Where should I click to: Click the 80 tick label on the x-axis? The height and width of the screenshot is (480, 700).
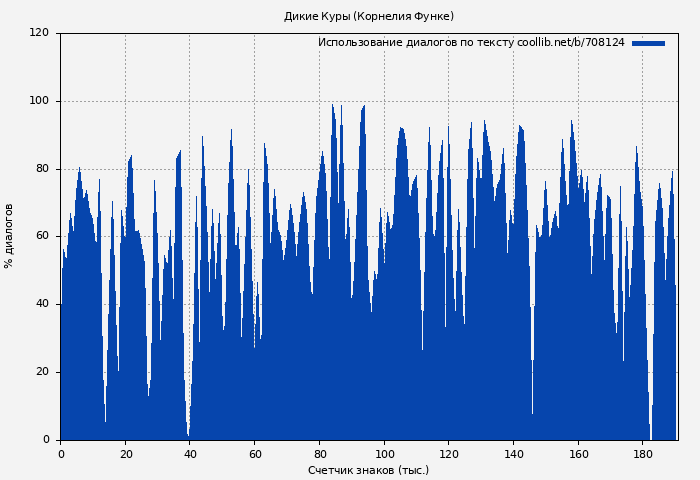pyautogui.click(x=320, y=454)
